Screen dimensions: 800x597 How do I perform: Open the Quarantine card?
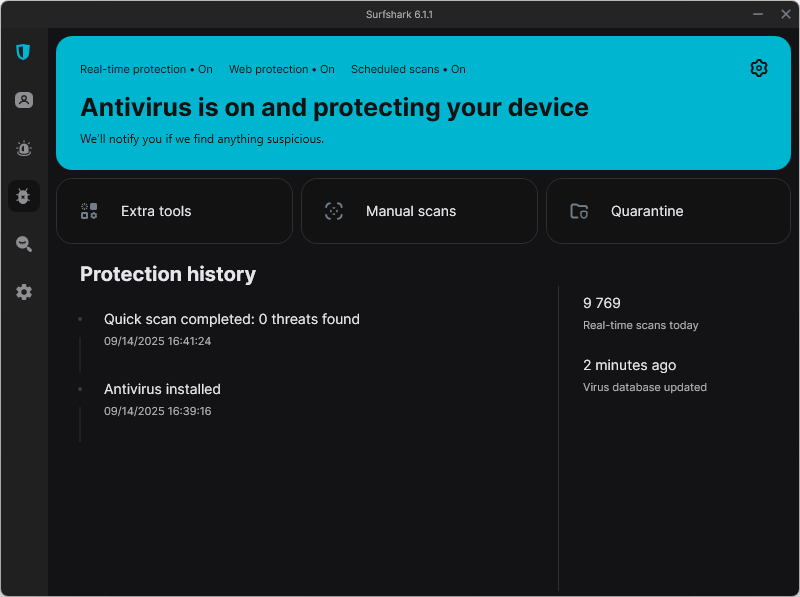click(668, 211)
